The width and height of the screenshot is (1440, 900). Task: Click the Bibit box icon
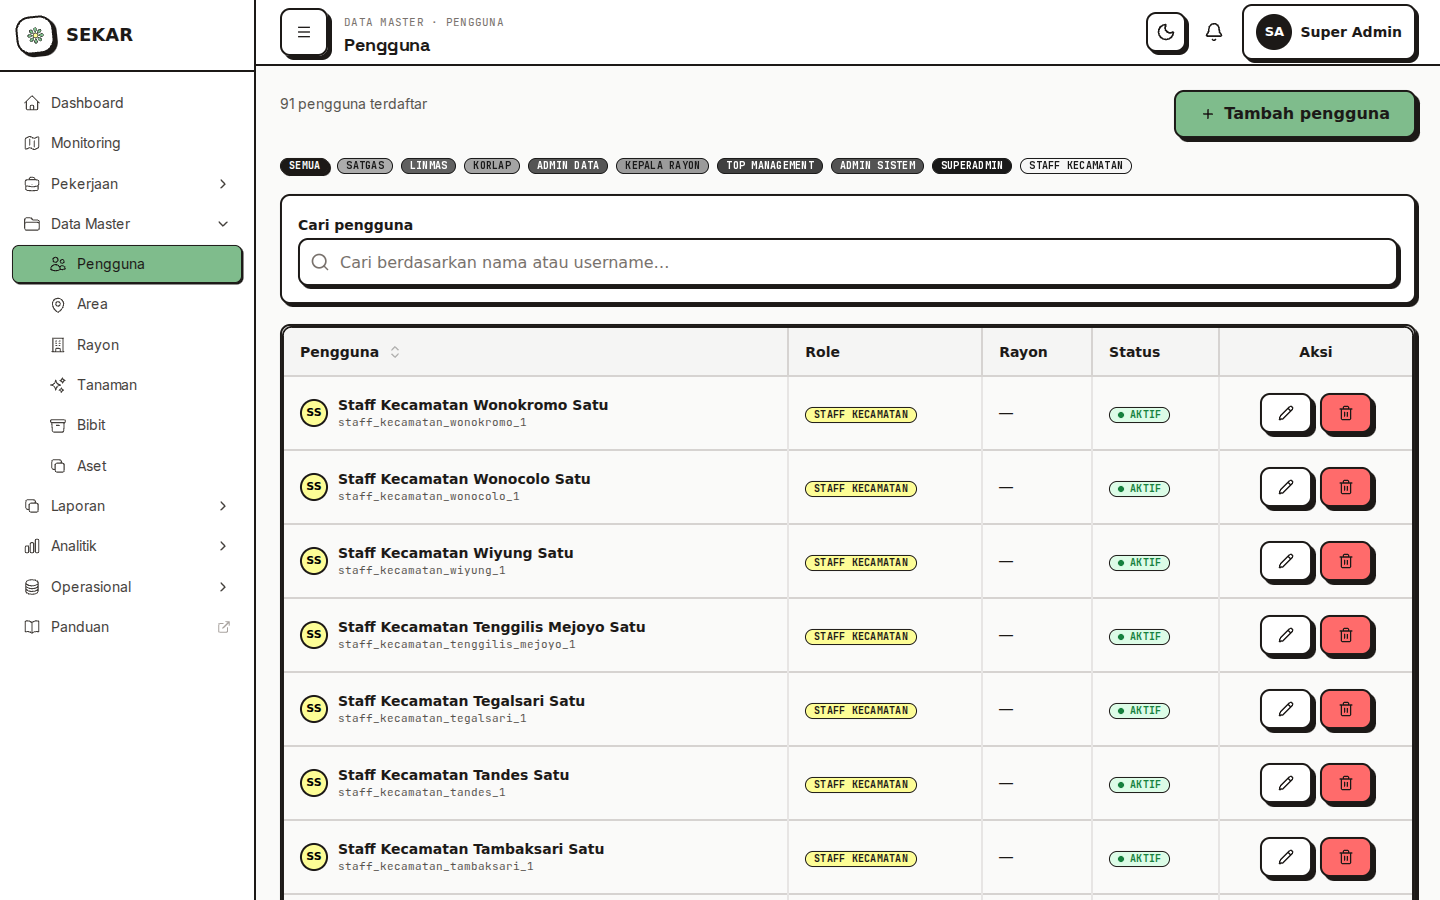point(58,425)
